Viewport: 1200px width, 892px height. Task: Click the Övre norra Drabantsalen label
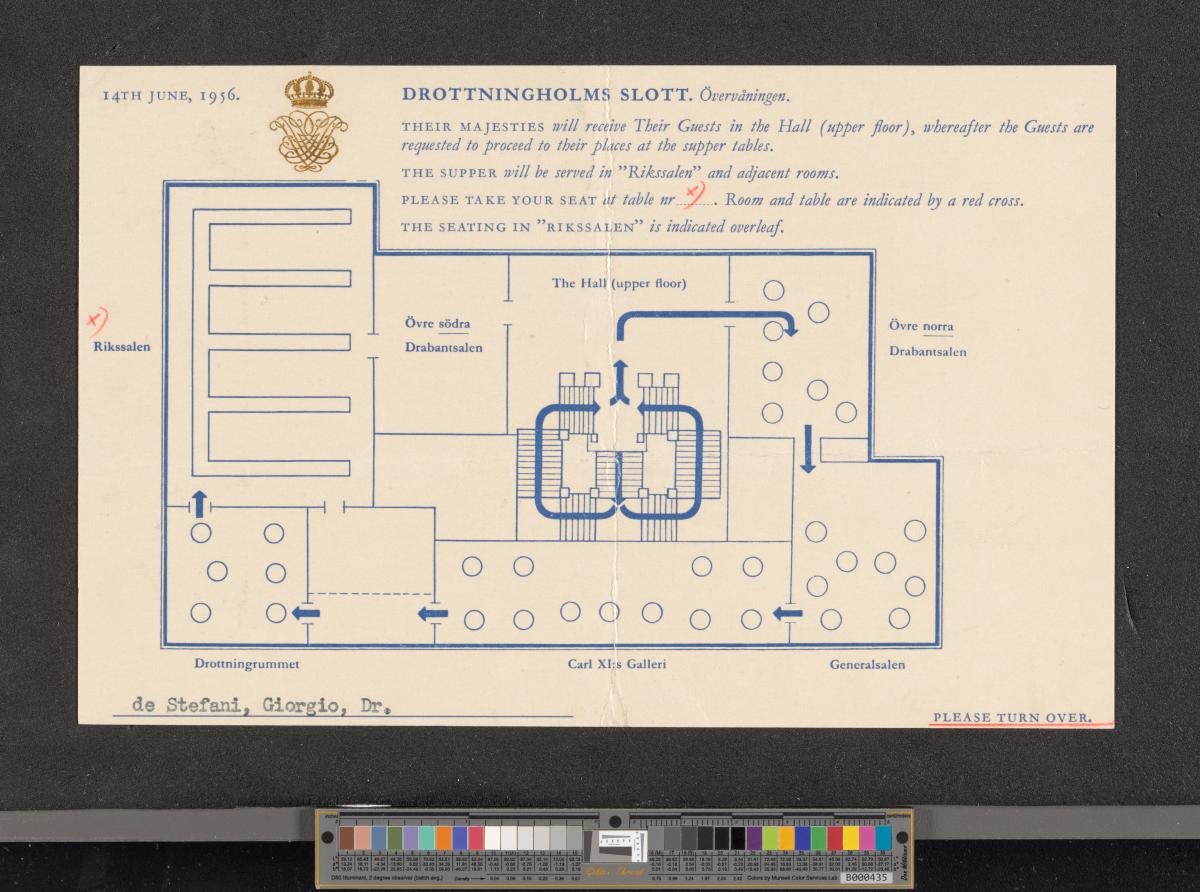927,339
